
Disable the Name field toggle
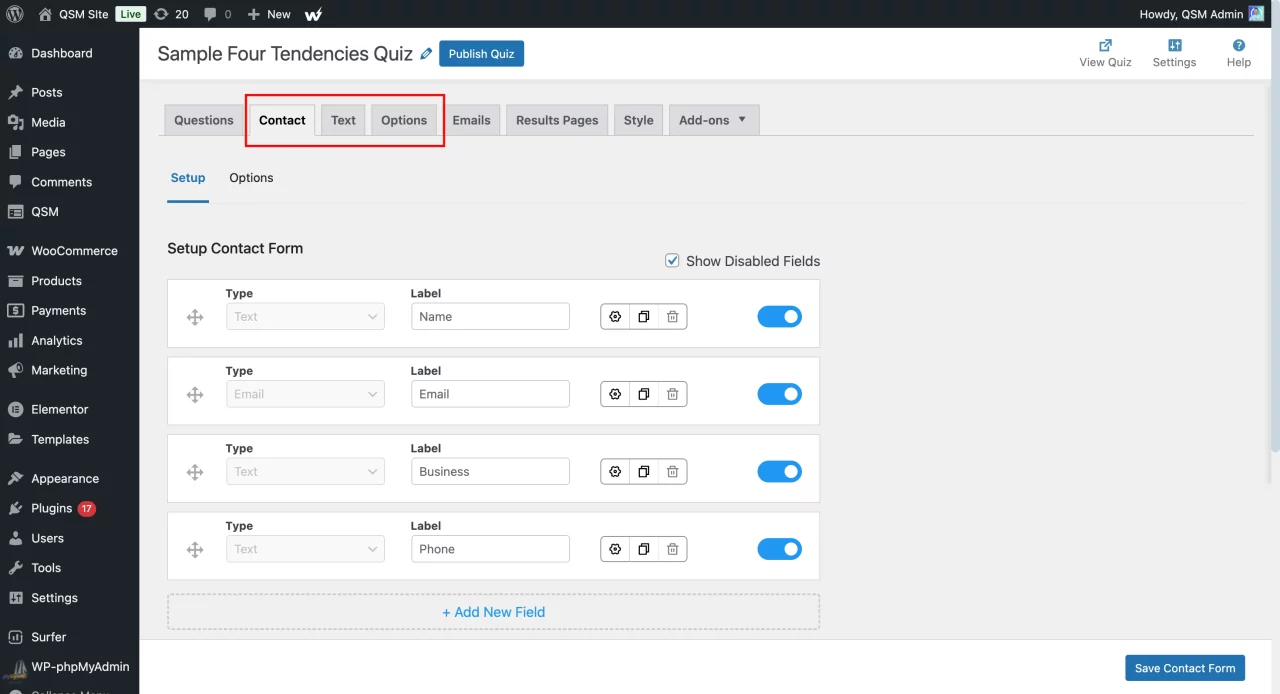tap(779, 317)
